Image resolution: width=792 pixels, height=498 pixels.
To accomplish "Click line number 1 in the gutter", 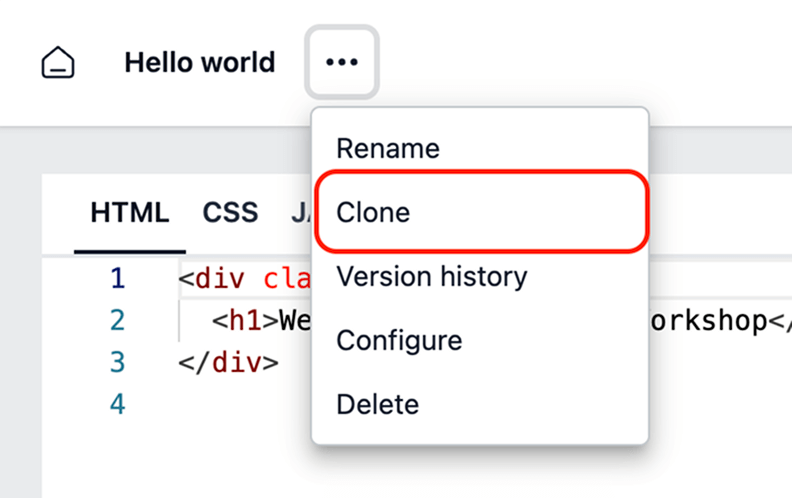I will 118,278.
